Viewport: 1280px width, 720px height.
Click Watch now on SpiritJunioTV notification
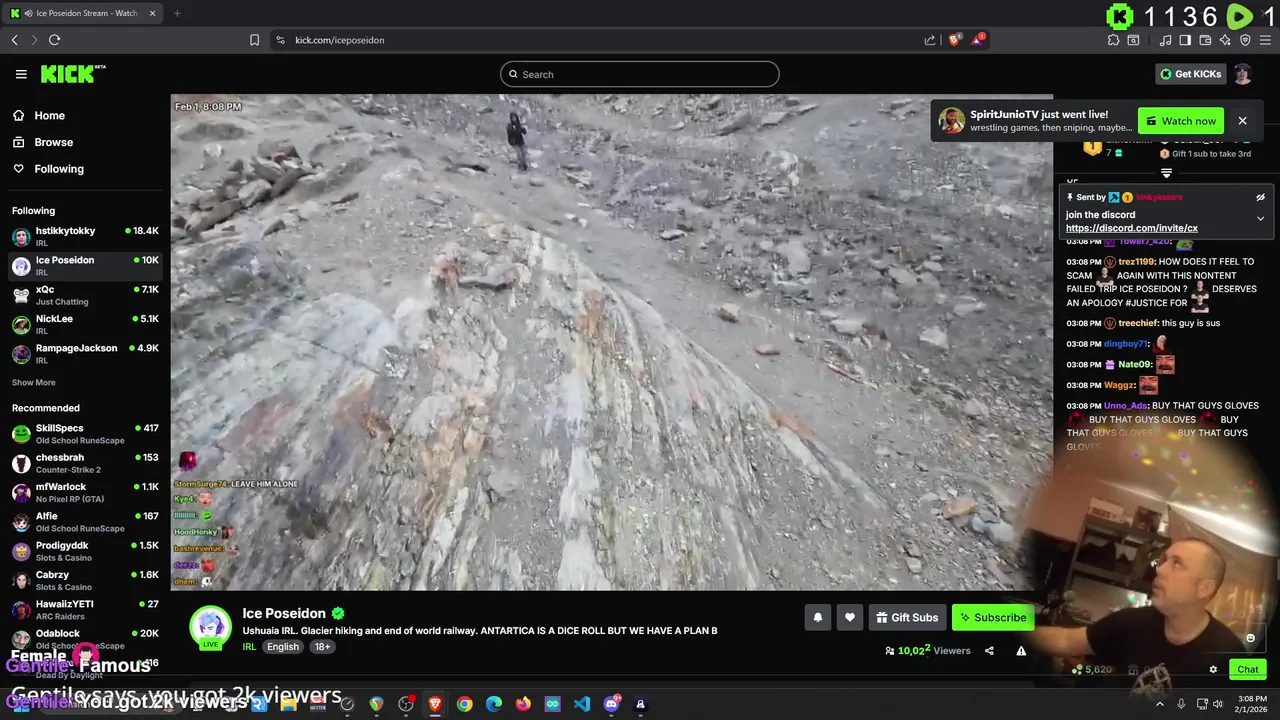pyautogui.click(x=1181, y=121)
